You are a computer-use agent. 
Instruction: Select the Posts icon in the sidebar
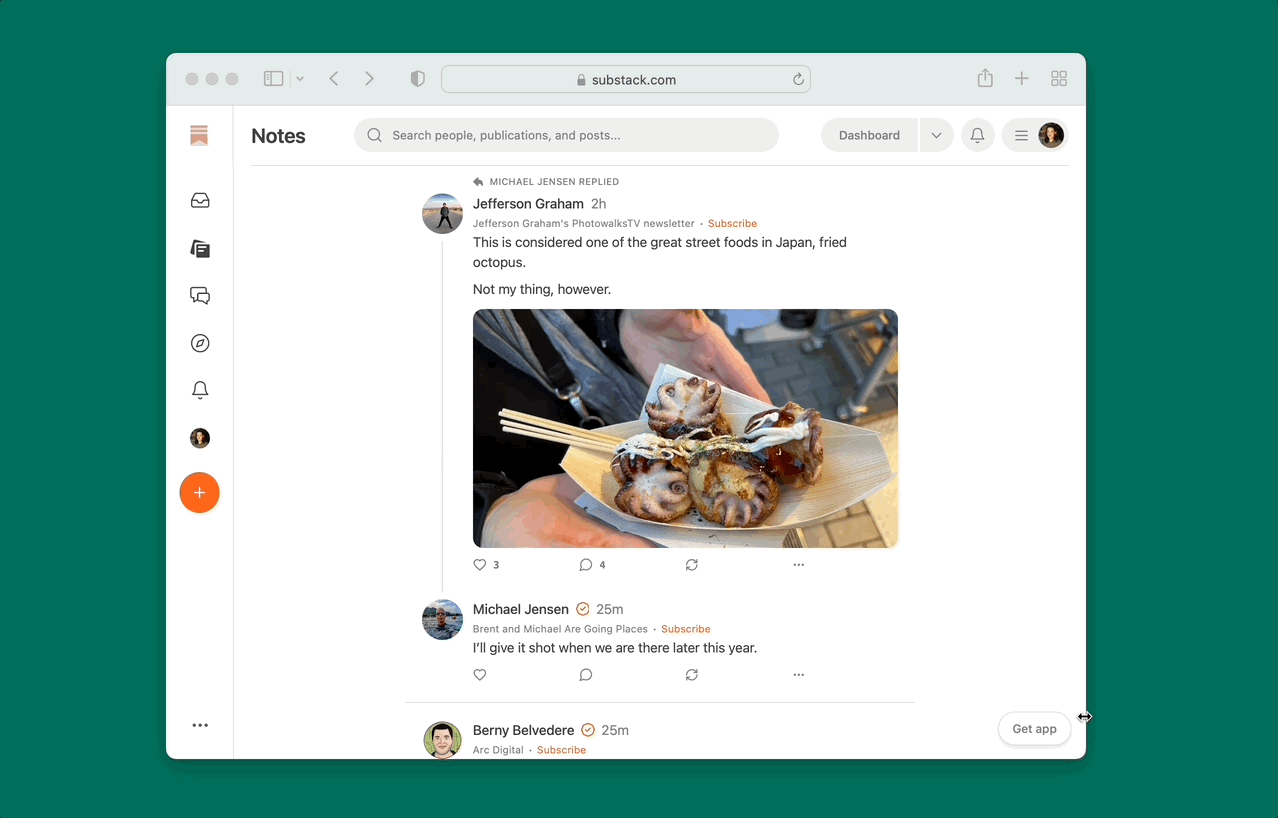(199, 248)
